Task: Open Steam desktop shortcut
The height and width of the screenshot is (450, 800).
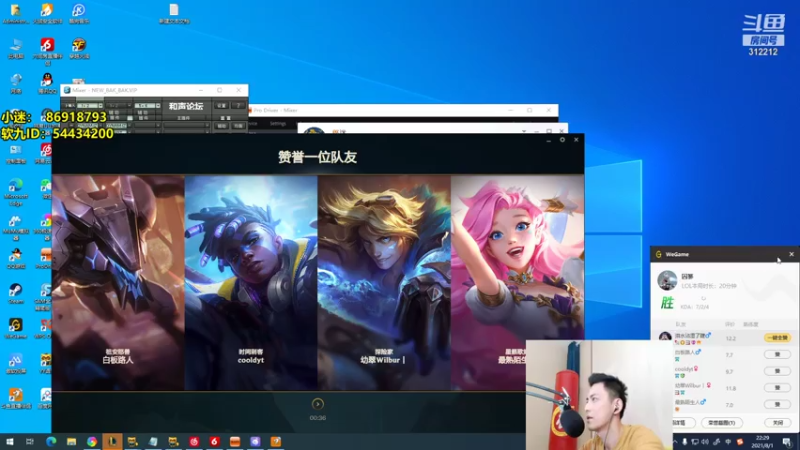Action: tap(15, 293)
